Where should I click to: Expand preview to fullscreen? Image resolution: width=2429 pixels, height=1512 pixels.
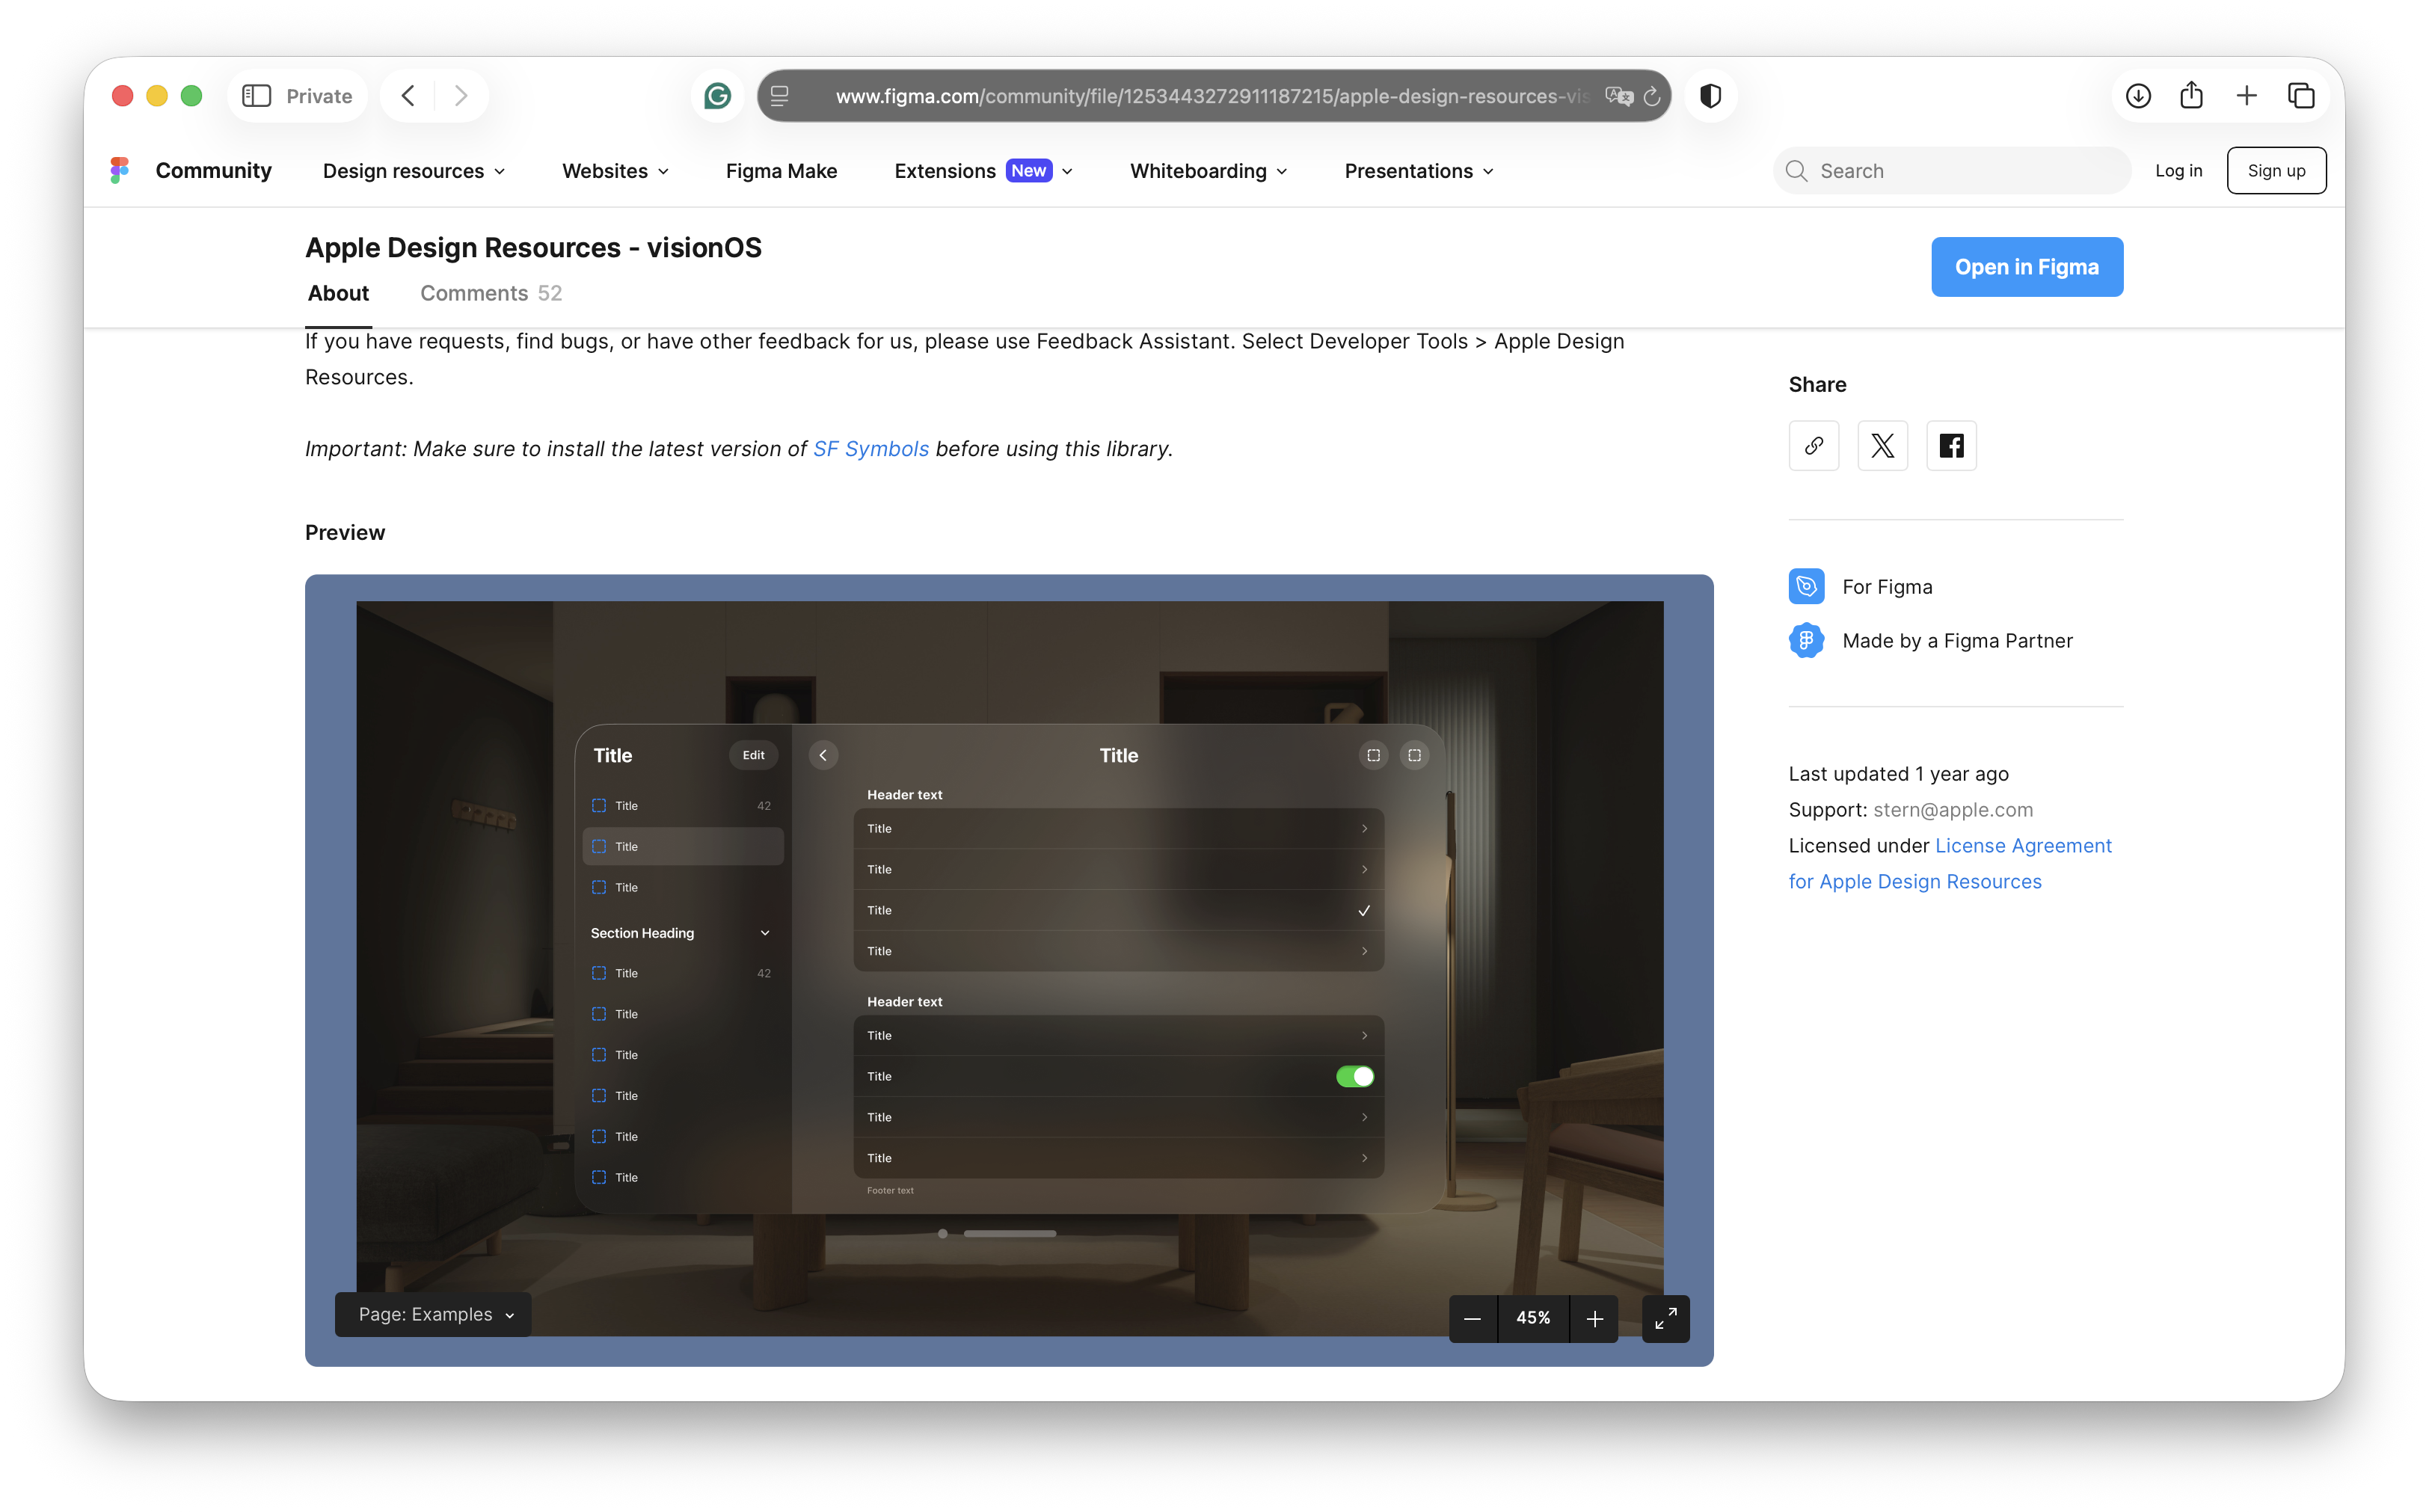click(1666, 1319)
